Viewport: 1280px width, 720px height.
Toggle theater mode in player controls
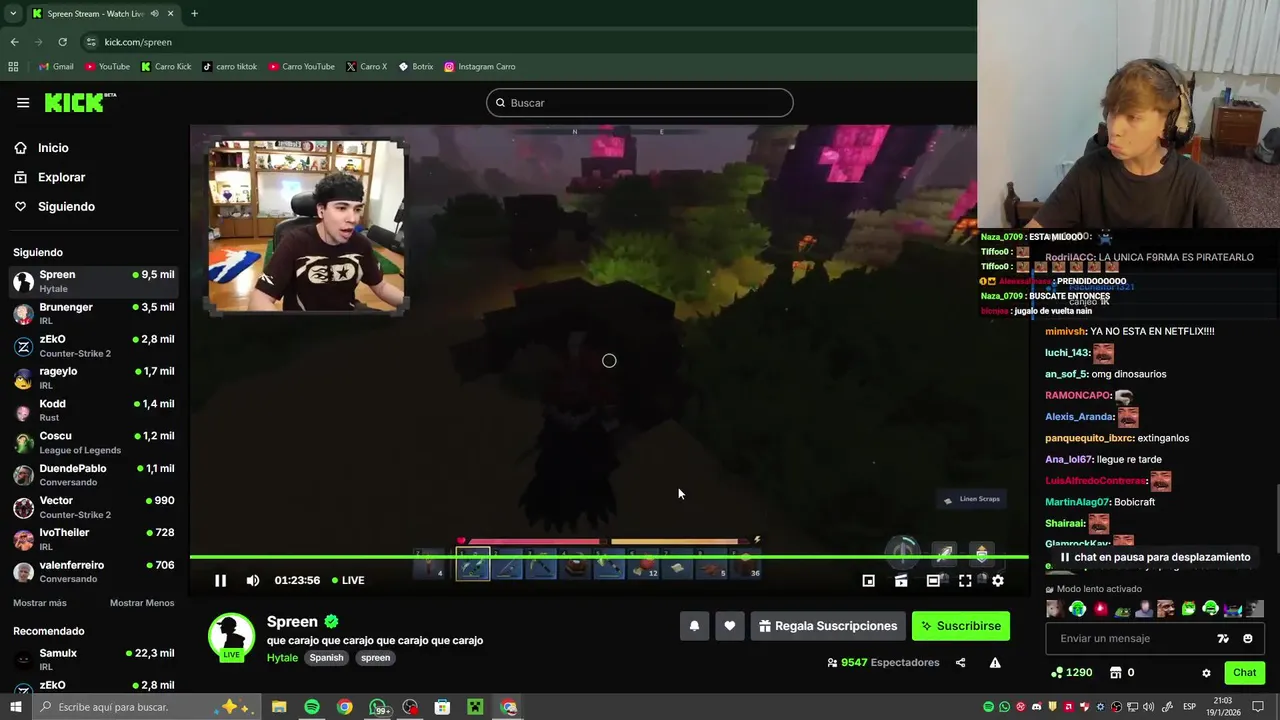[933, 580]
